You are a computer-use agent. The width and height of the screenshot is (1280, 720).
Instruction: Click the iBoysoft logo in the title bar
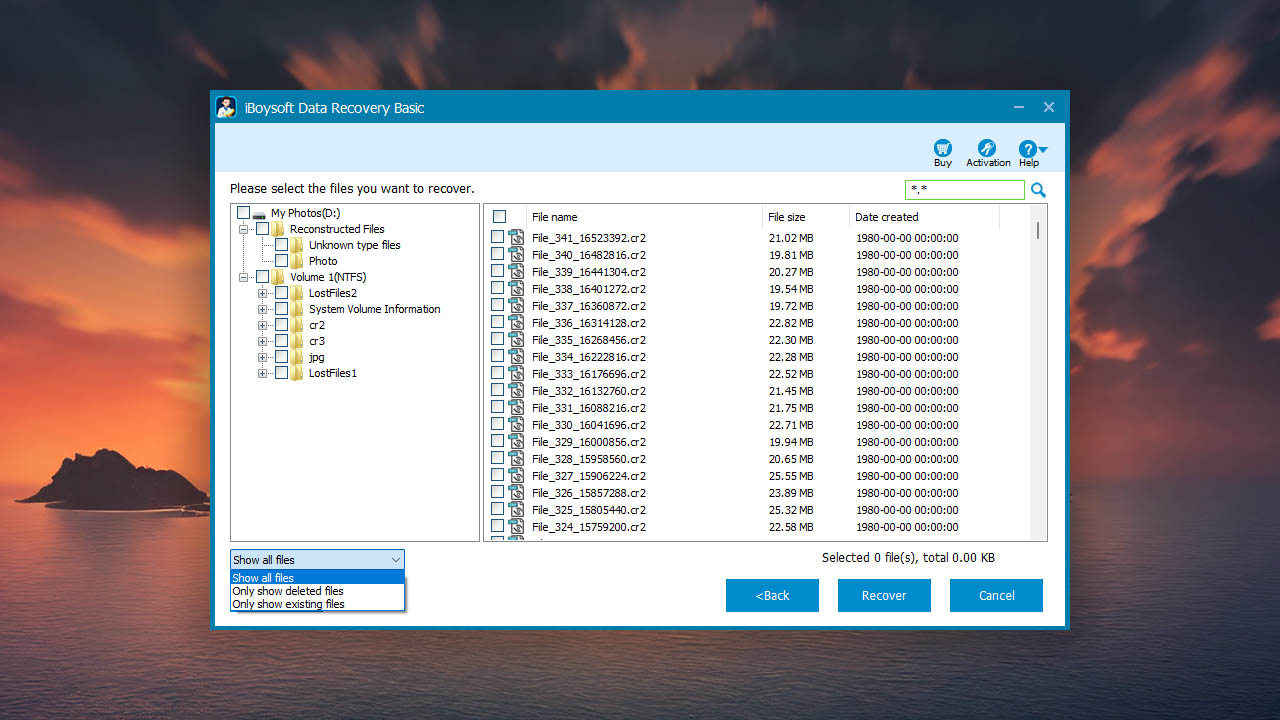pos(226,107)
